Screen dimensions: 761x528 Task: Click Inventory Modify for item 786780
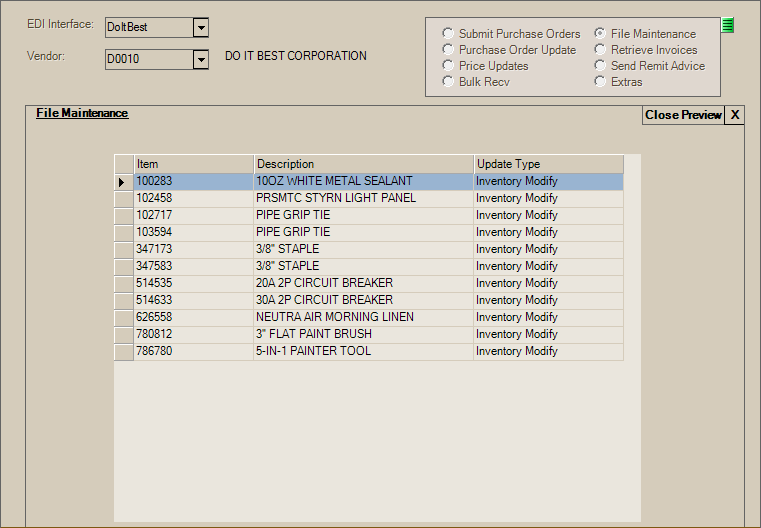pyautogui.click(x=549, y=351)
